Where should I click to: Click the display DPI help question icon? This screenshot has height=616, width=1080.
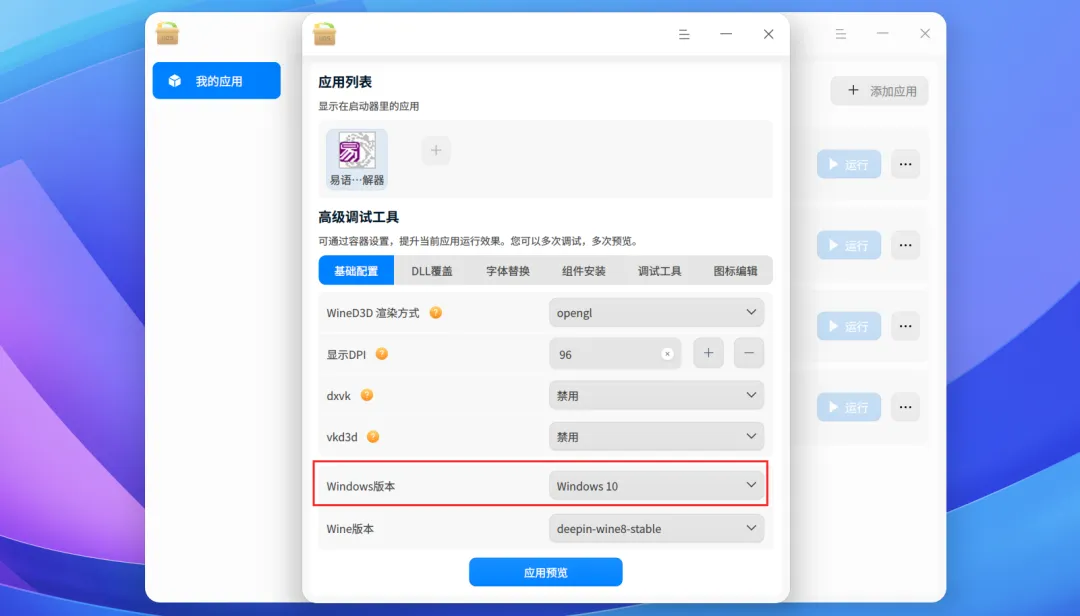(x=382, y=353)
